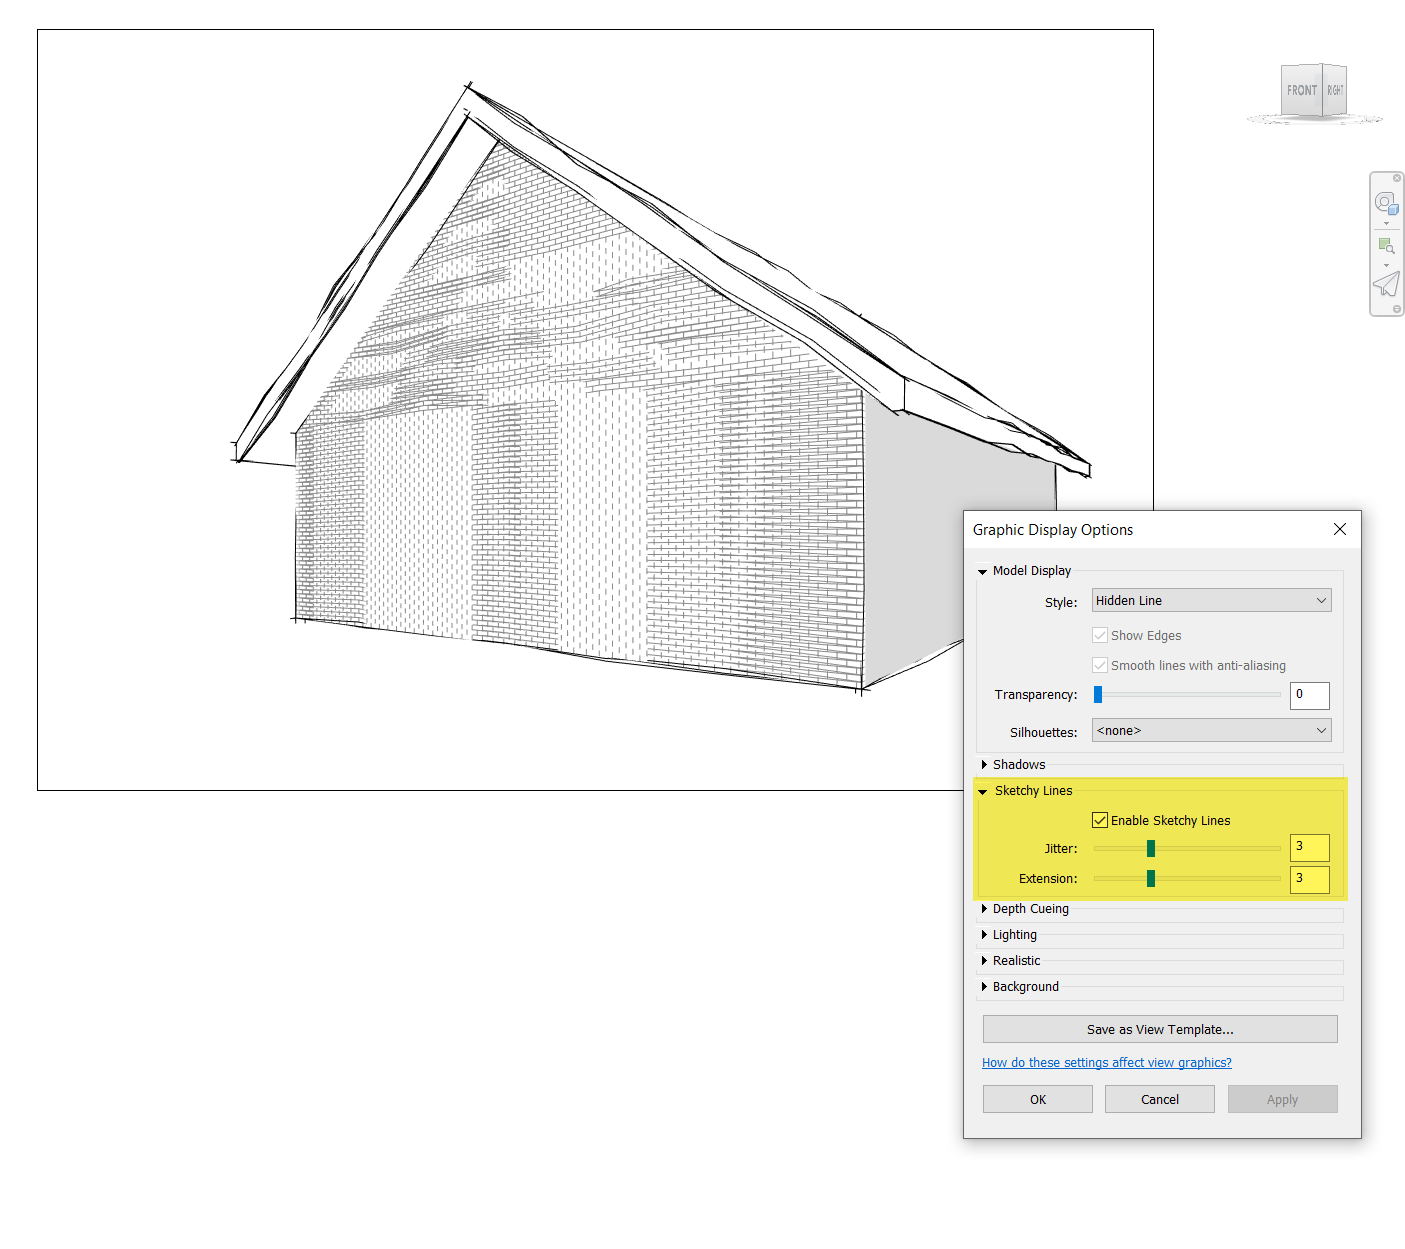Image resolution: width=1405 pixels, height=1249 pixels.
Task: Open the Steering Wheel dropdown arrow
Action: 1386,223
